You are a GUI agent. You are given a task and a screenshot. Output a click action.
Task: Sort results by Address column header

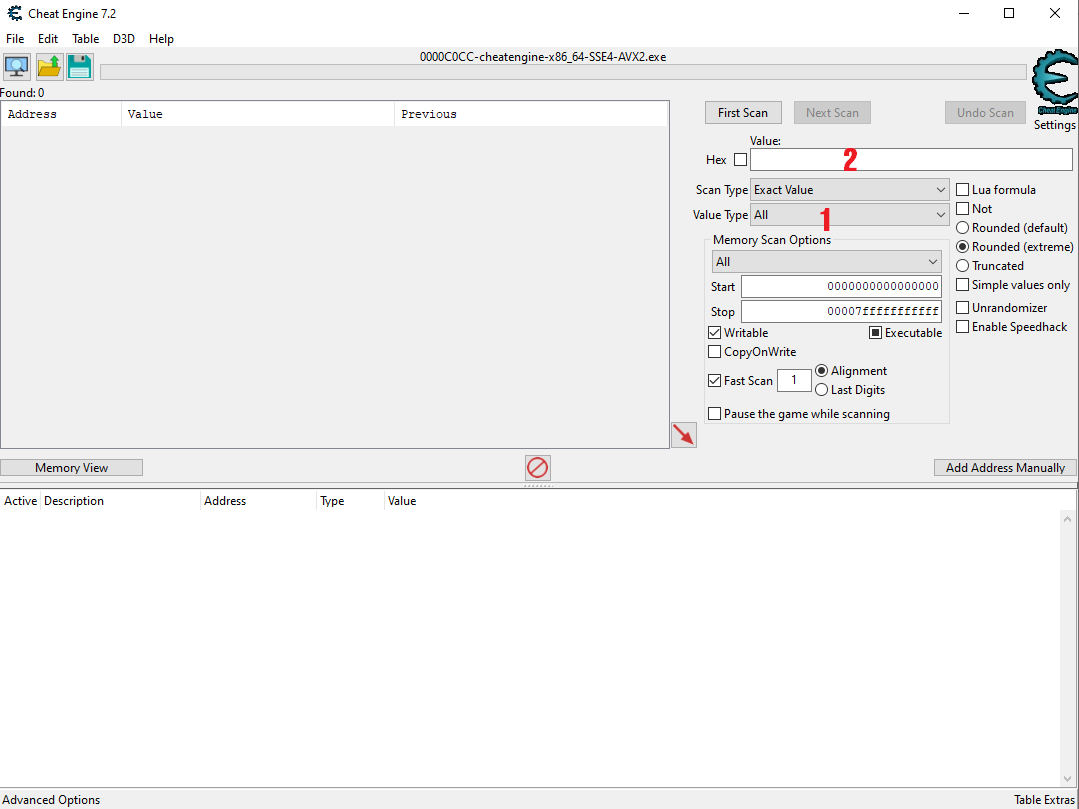(61, 114)
